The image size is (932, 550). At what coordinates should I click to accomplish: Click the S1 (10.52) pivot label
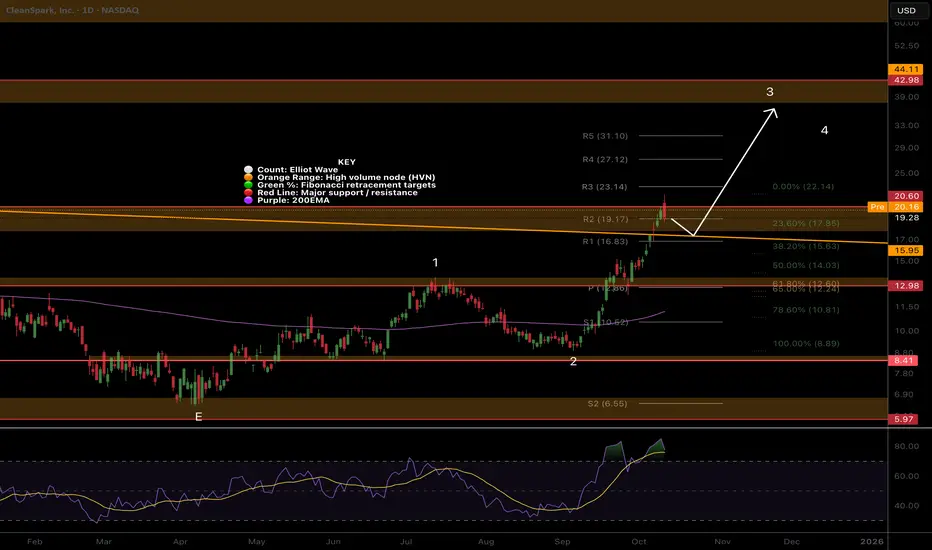(x=606, y=322)
